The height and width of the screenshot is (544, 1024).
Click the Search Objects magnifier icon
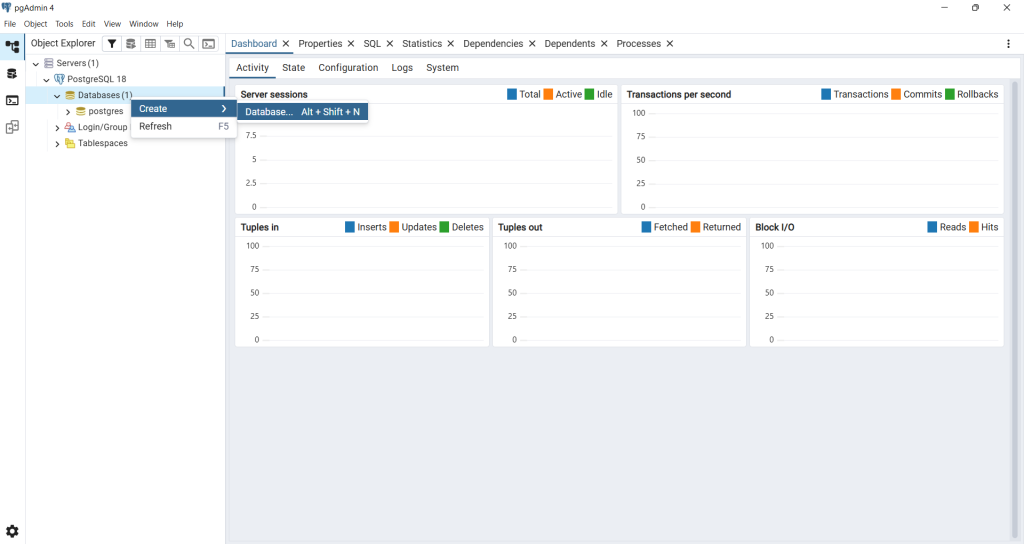pyautogui.click(x=189, y=44)
